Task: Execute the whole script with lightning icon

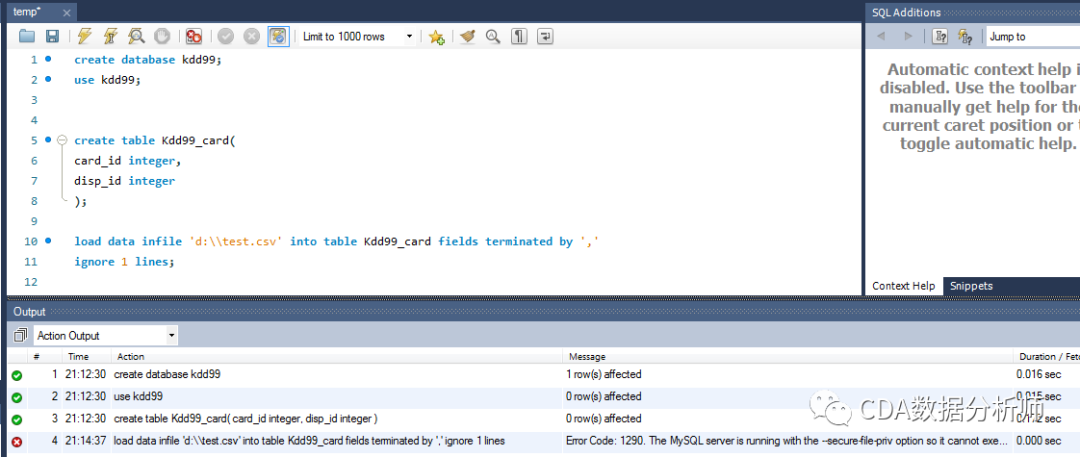Action: click(84, 37)
